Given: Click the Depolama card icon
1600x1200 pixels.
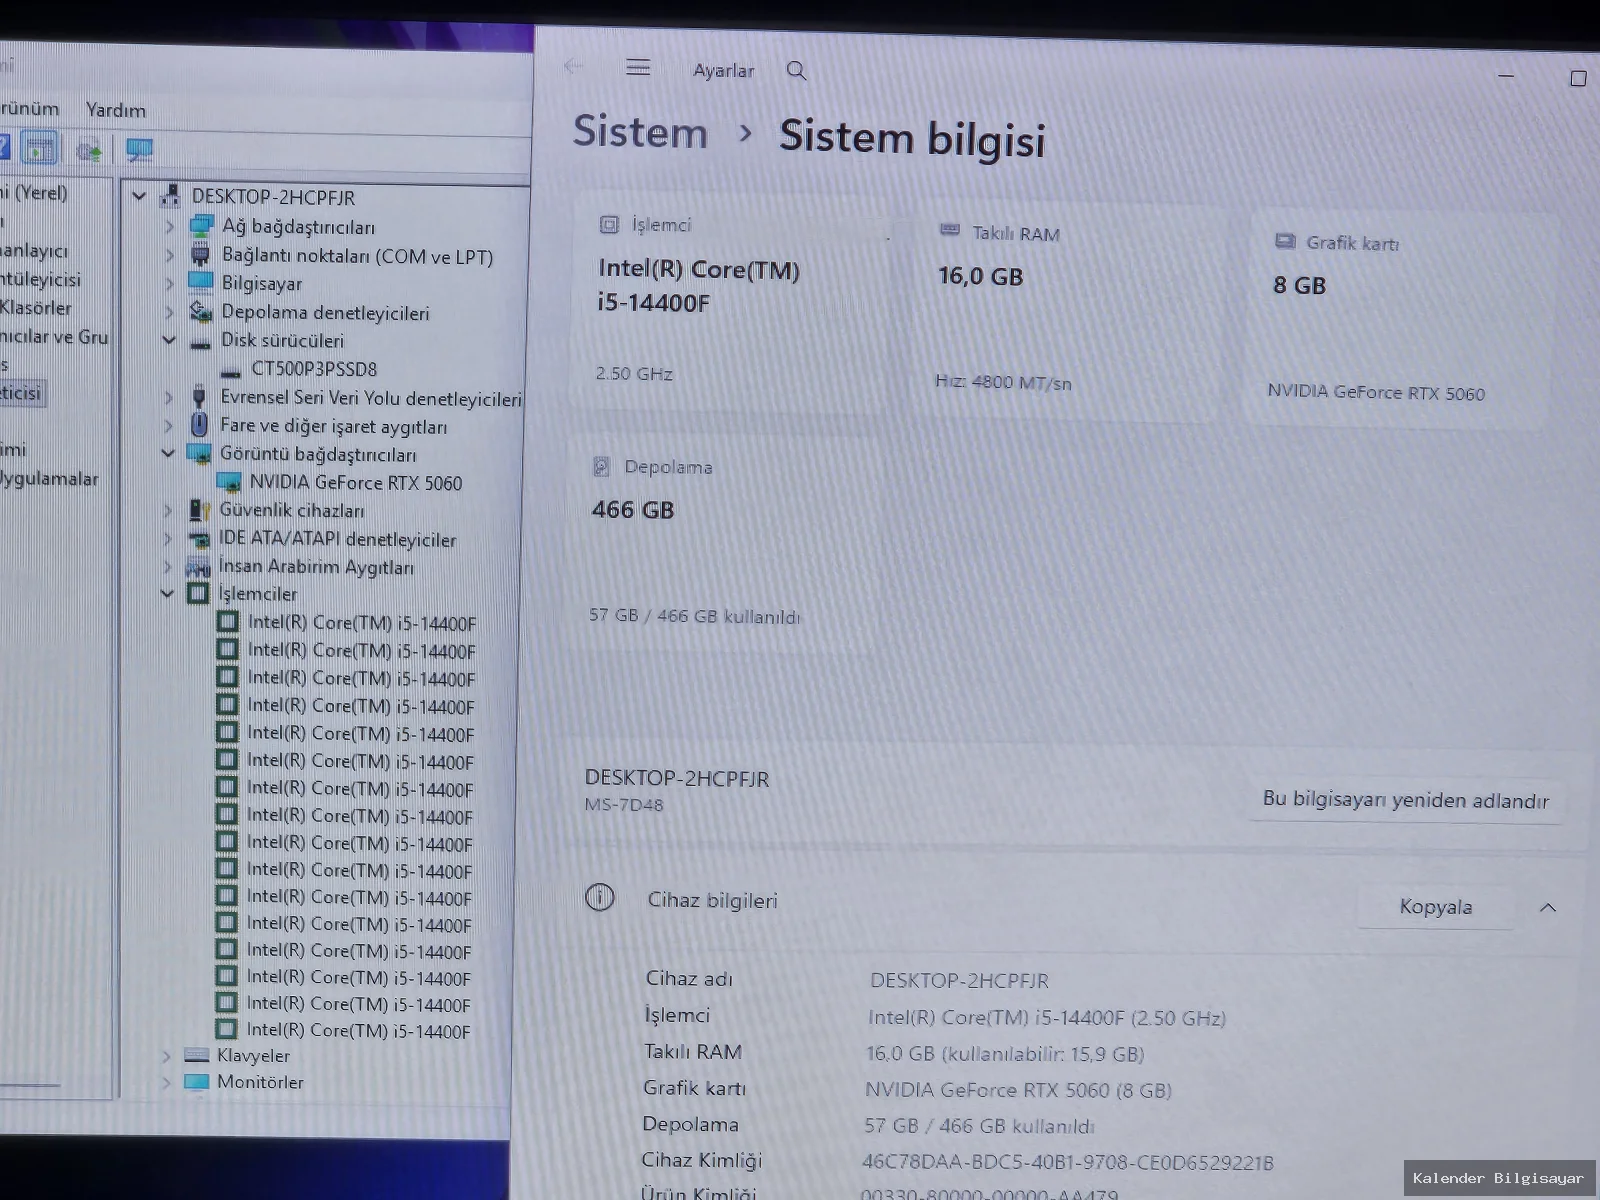Looking at the screenshot, I should coord(601,466).
